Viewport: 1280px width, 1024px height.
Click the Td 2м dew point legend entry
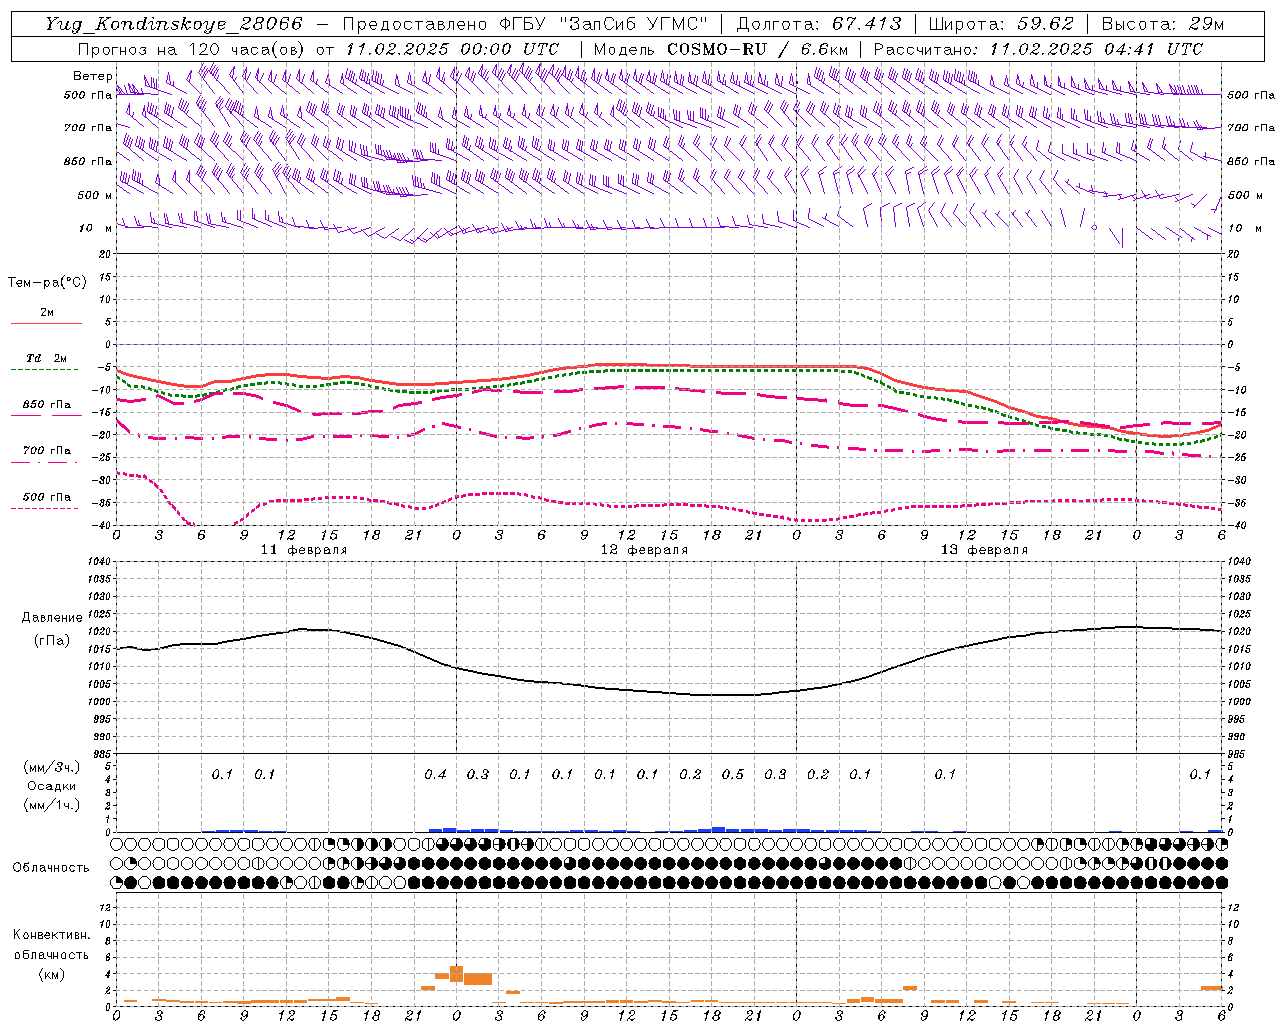(x=46, y=358)
